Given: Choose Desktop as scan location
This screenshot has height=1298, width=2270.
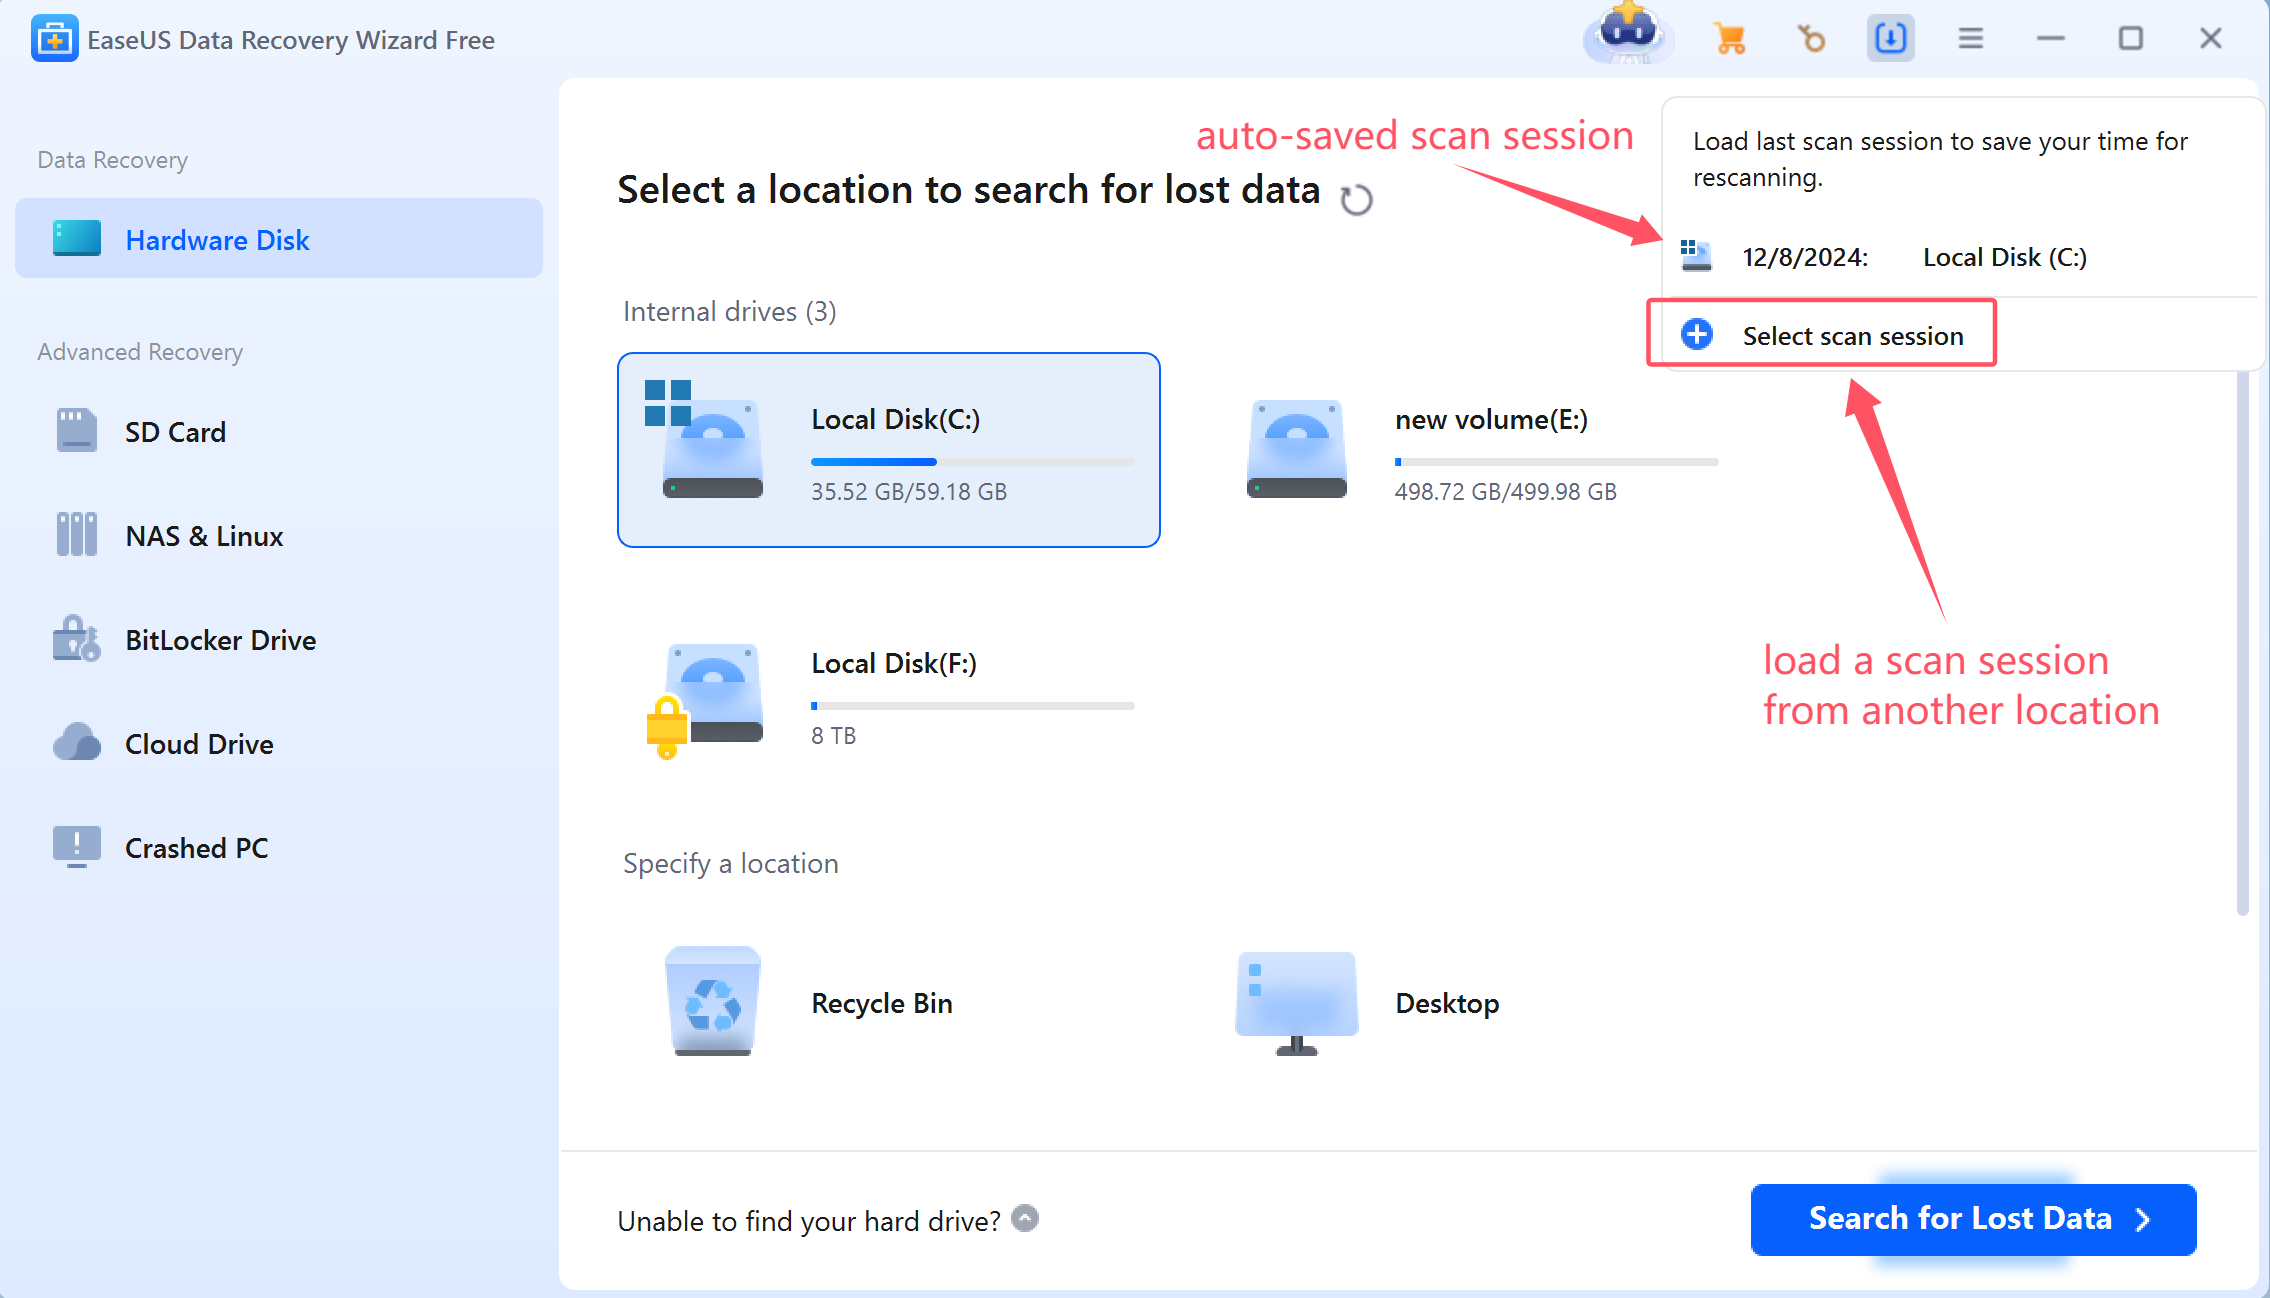Looking at the screenshot, I should tap(1473, 1002).
